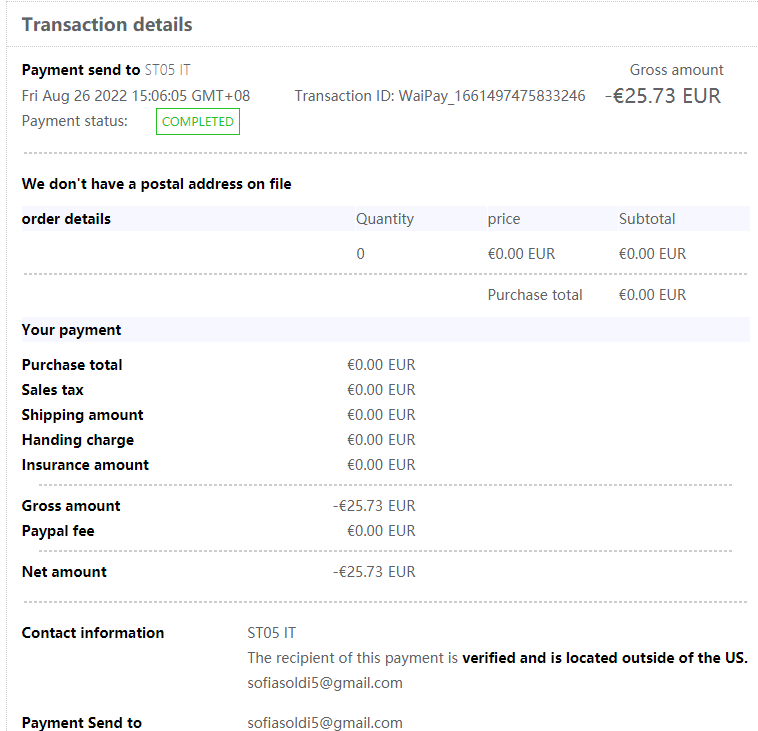Click the Sales tax label
This screenshot has height=731, width=758.
coord(53,389)
